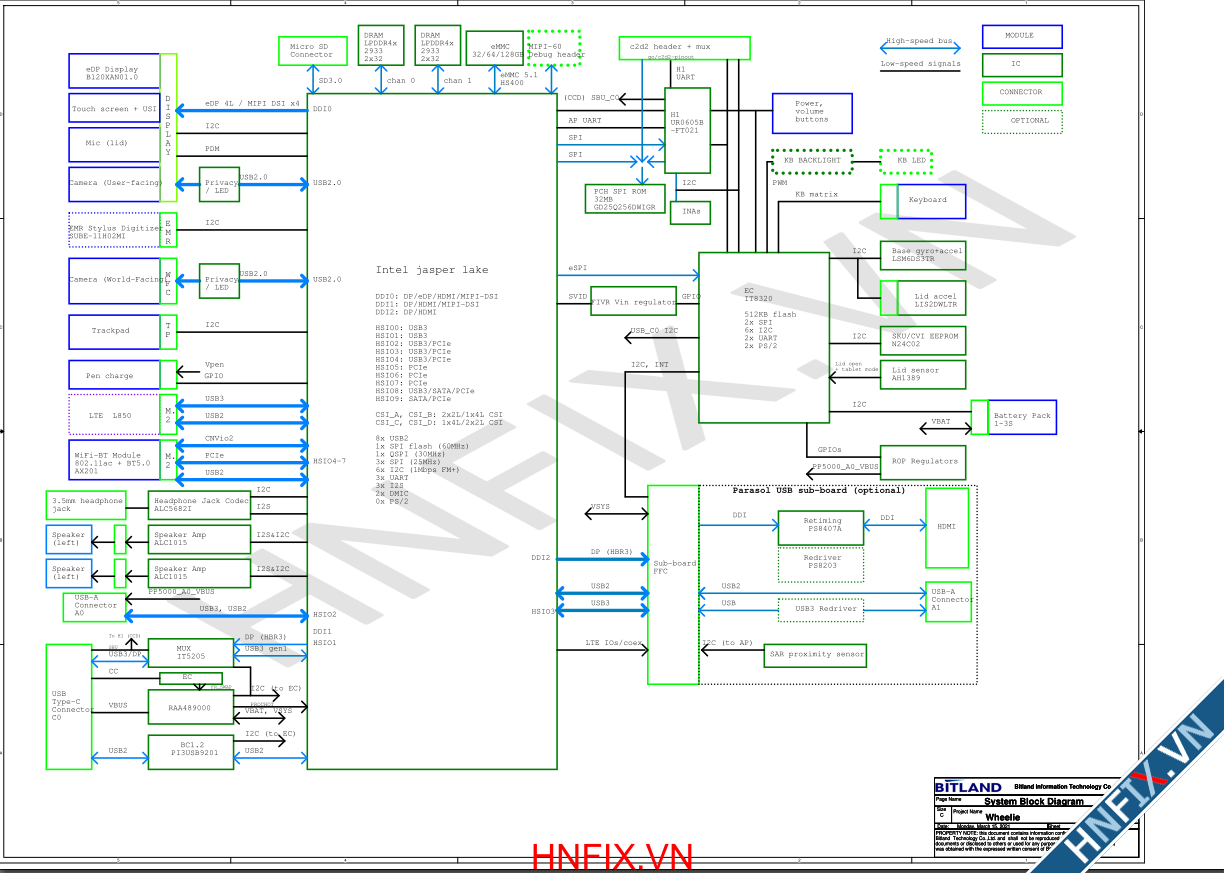The image size is (1224, 873).
Task: Select the eMMC 32/64/128GB block
Action: pos(494,47)
